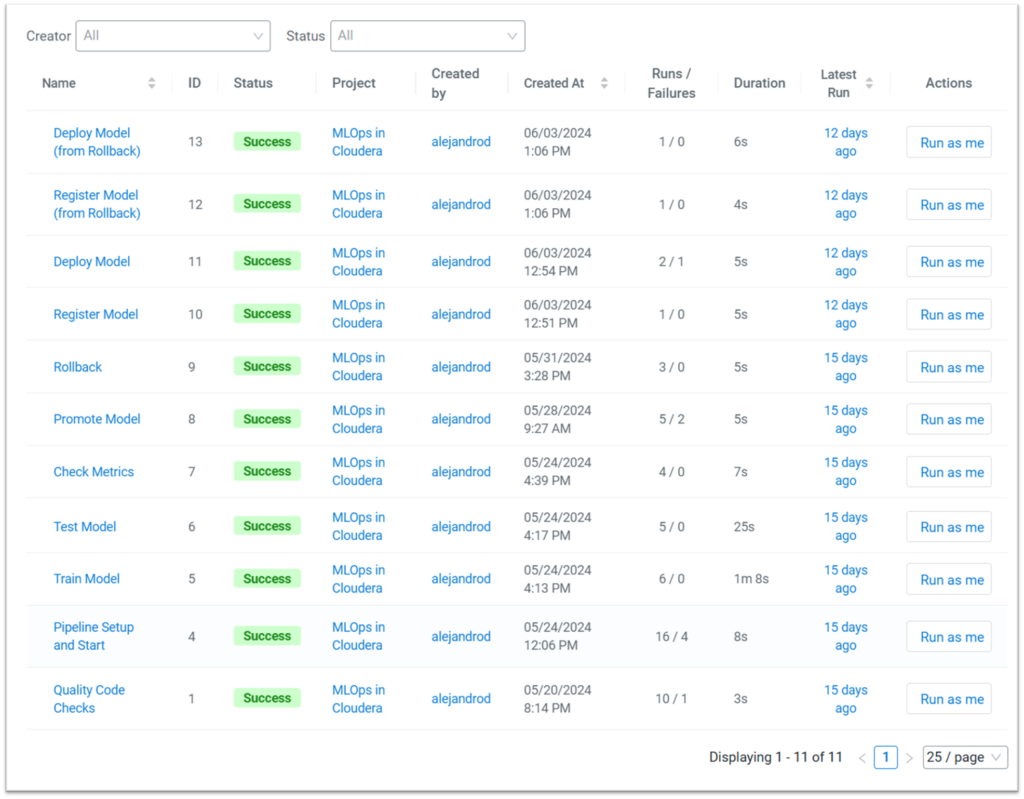
Task: Click created date 05/28/2024 9:27 AM
Action: (x=557, y=419)
